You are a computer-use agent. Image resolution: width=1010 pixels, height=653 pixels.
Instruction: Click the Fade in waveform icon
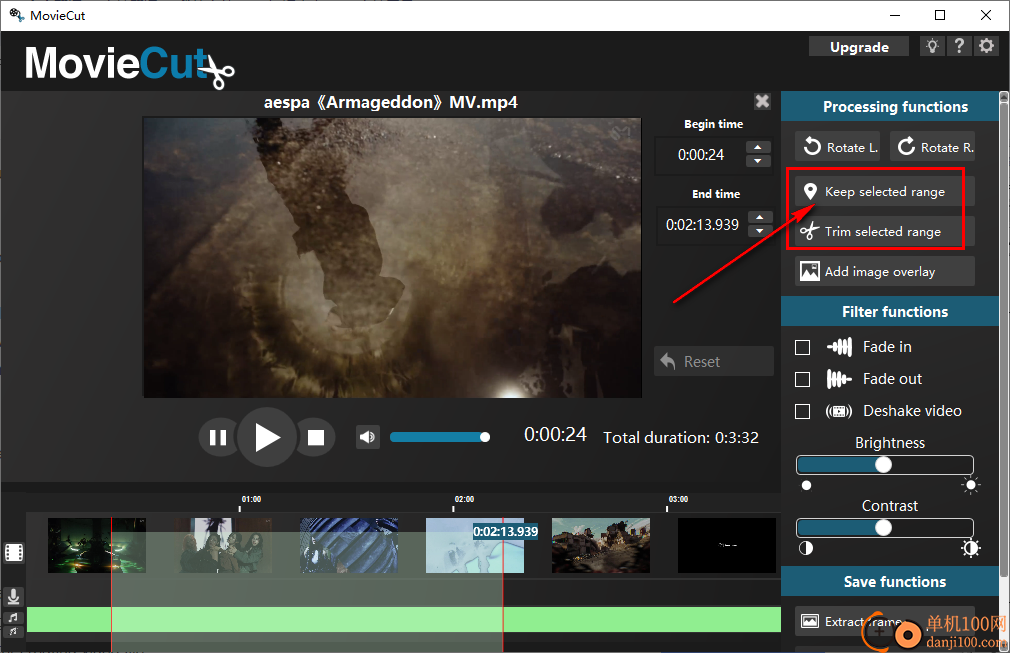click(x=839, y=347)
